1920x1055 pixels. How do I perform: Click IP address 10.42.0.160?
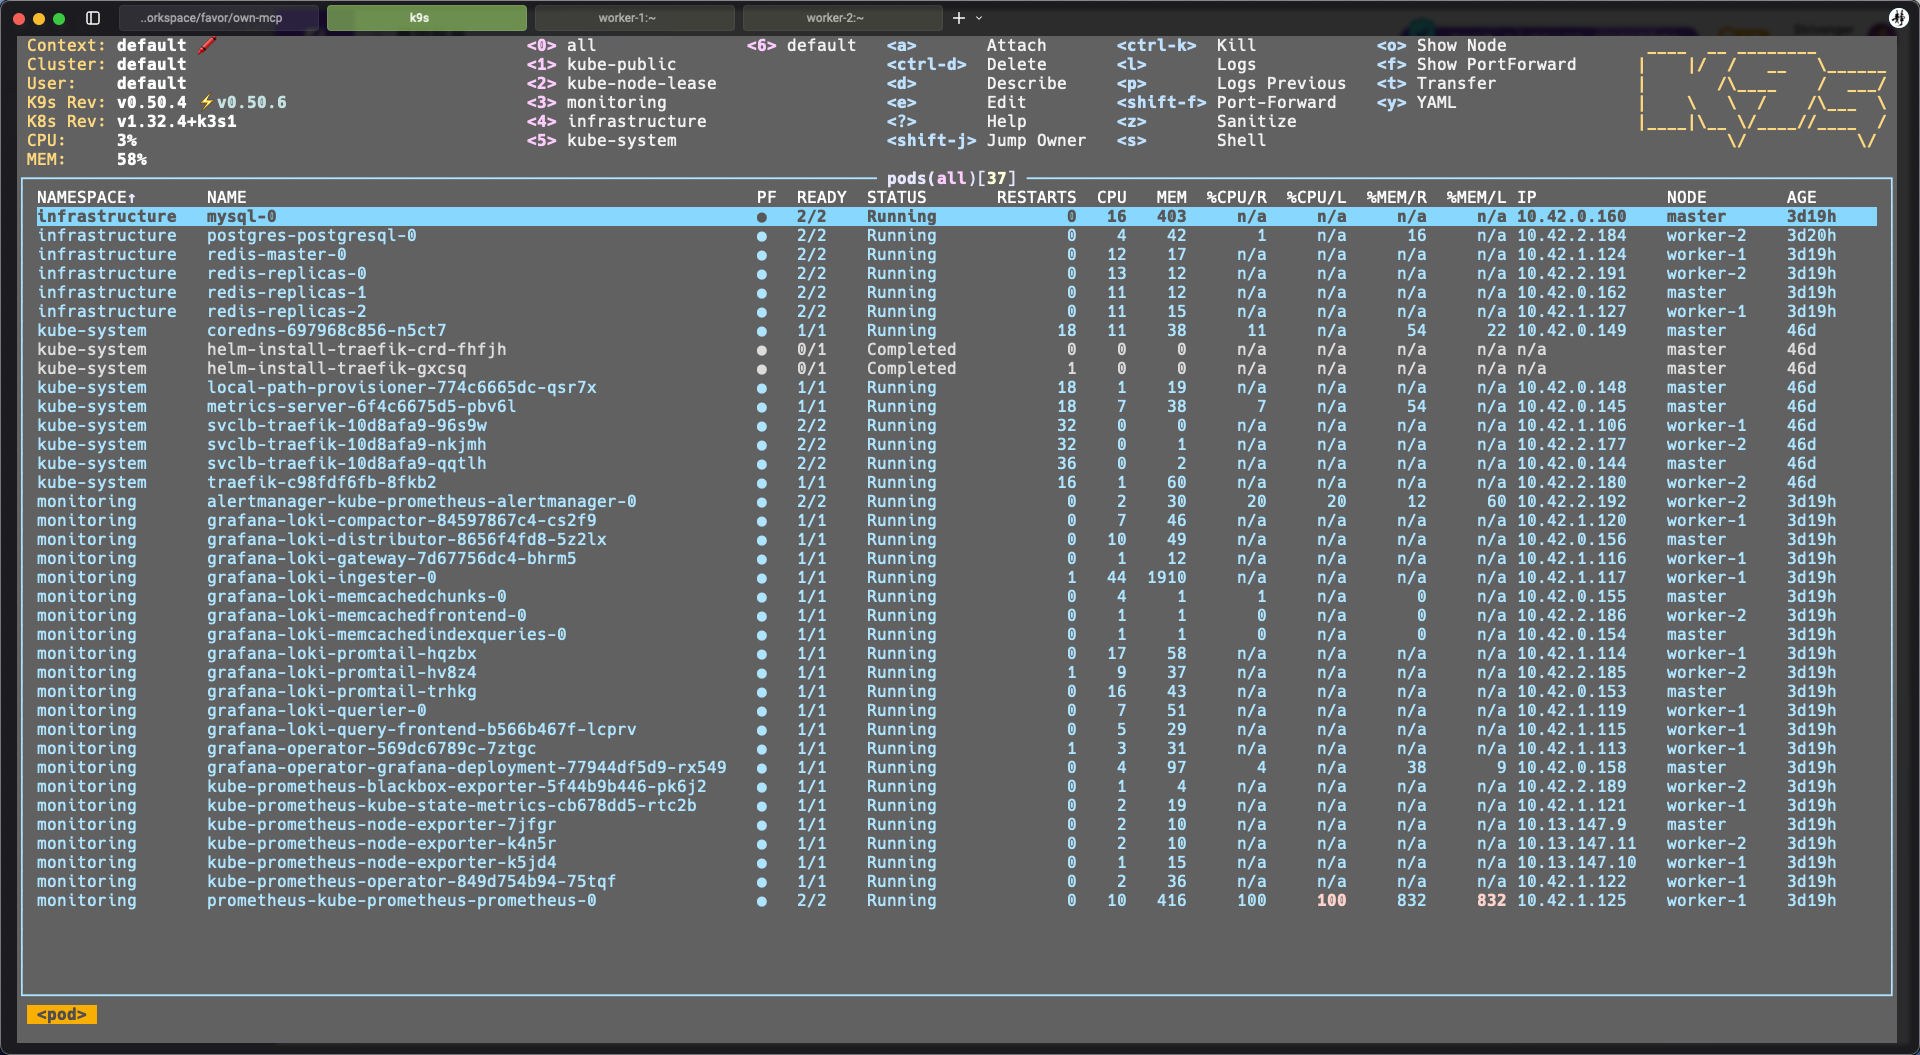(x=1571, y=217)
